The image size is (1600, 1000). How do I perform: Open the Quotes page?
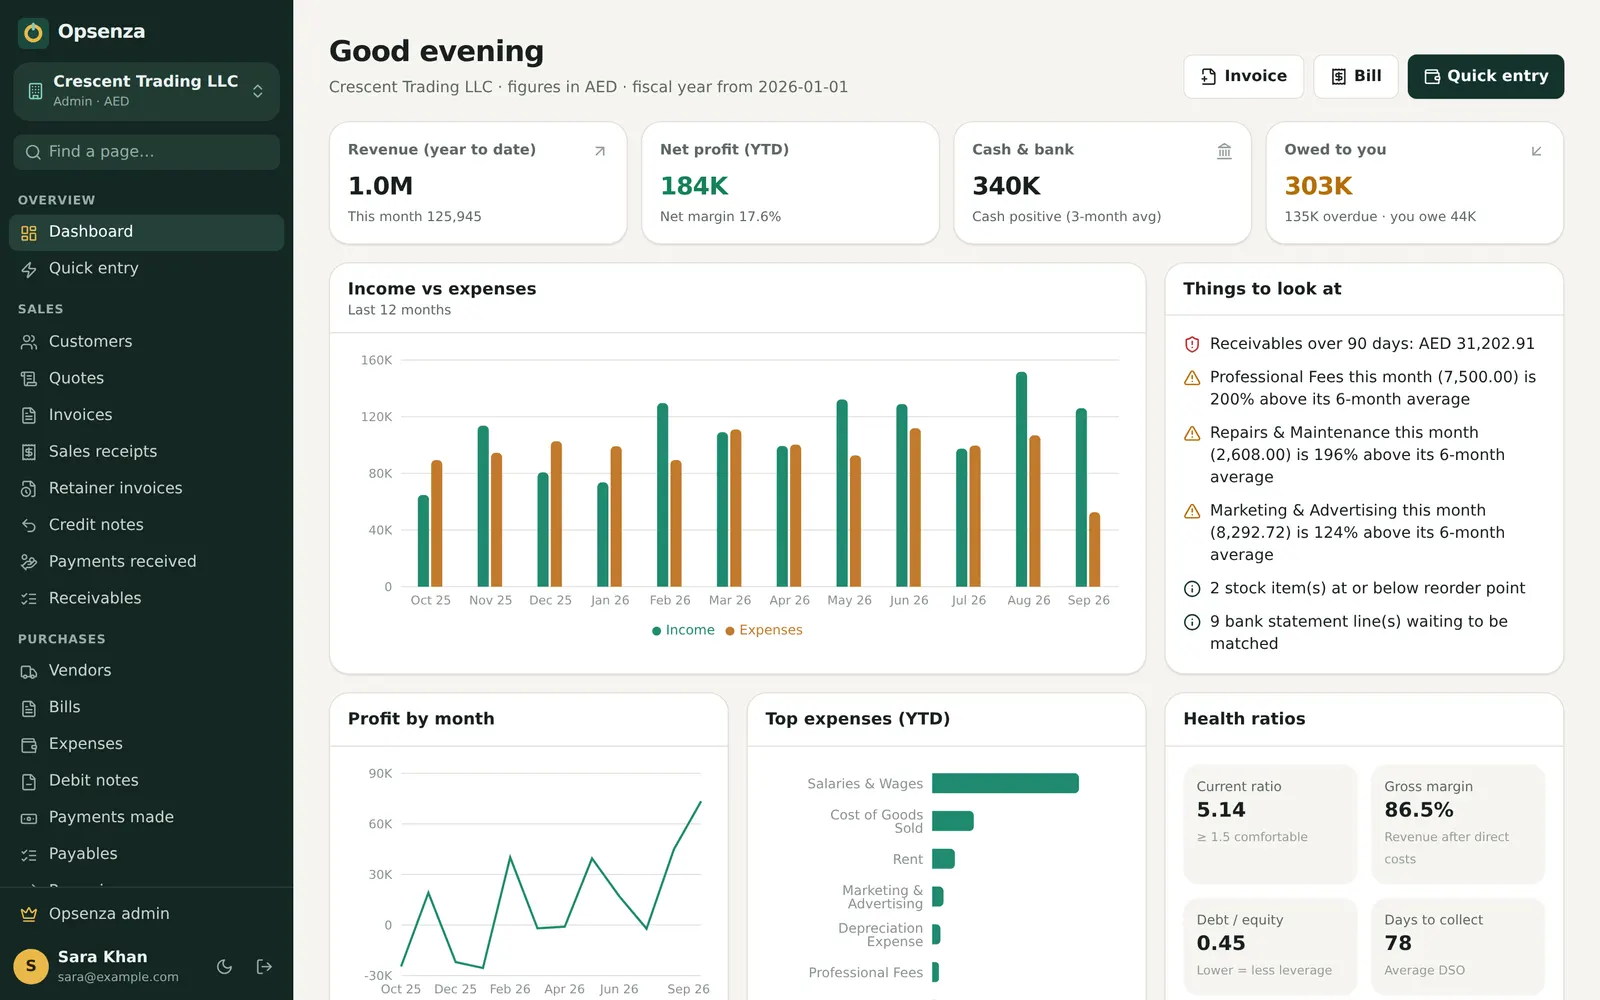pyautogui.click(x=146, y=379)
